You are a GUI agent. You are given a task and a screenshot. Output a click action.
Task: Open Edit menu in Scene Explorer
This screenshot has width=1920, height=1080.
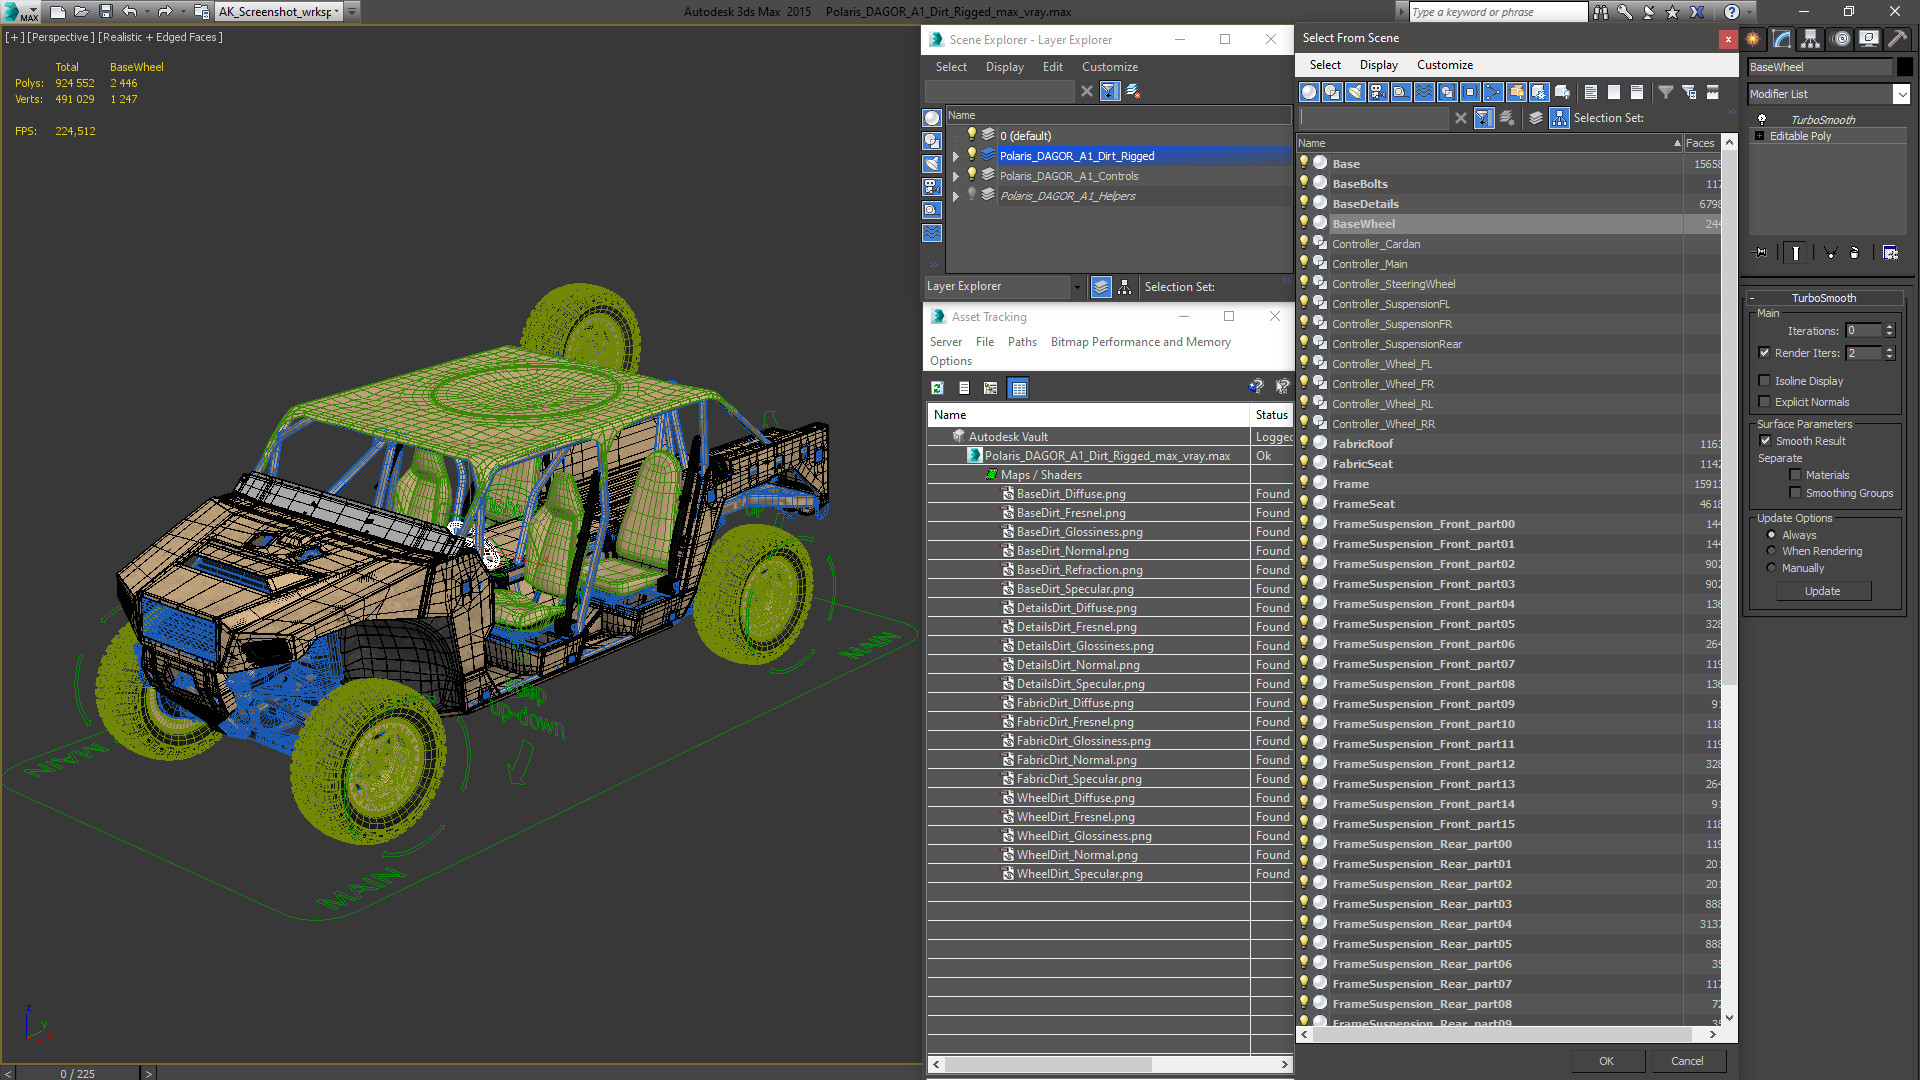tap(1052, 67)
